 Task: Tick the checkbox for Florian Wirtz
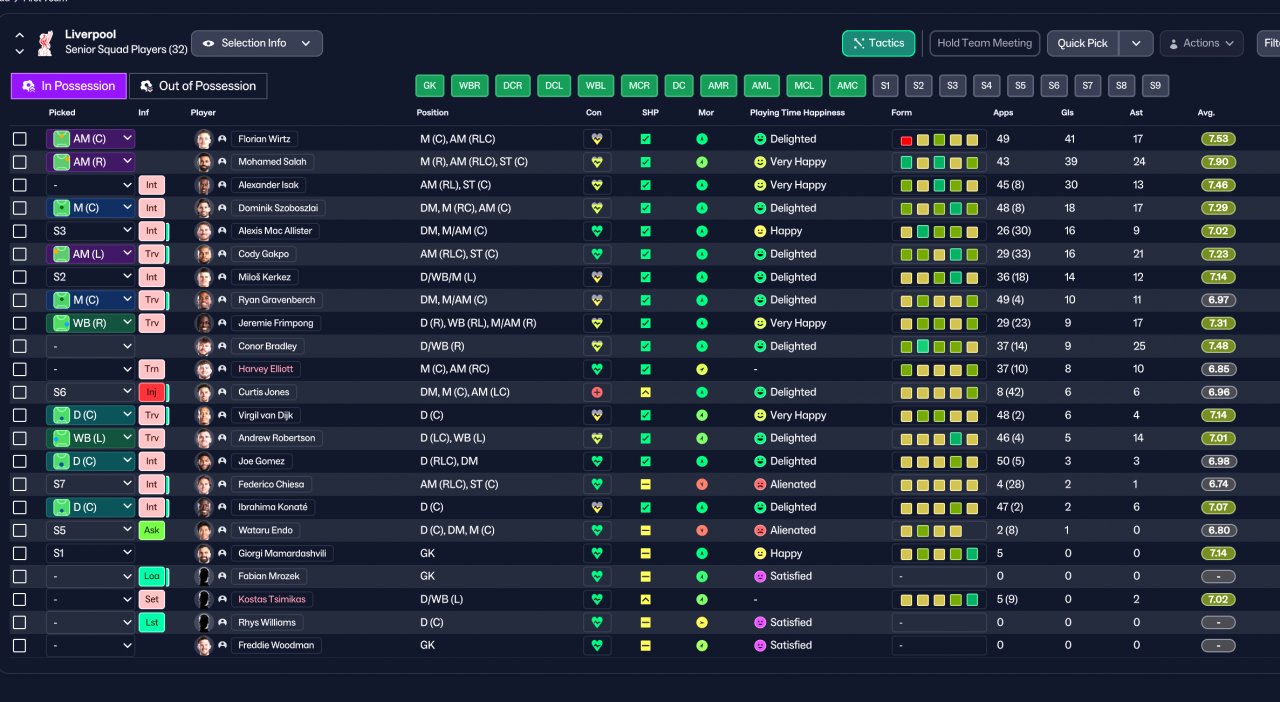click(20, 139)
